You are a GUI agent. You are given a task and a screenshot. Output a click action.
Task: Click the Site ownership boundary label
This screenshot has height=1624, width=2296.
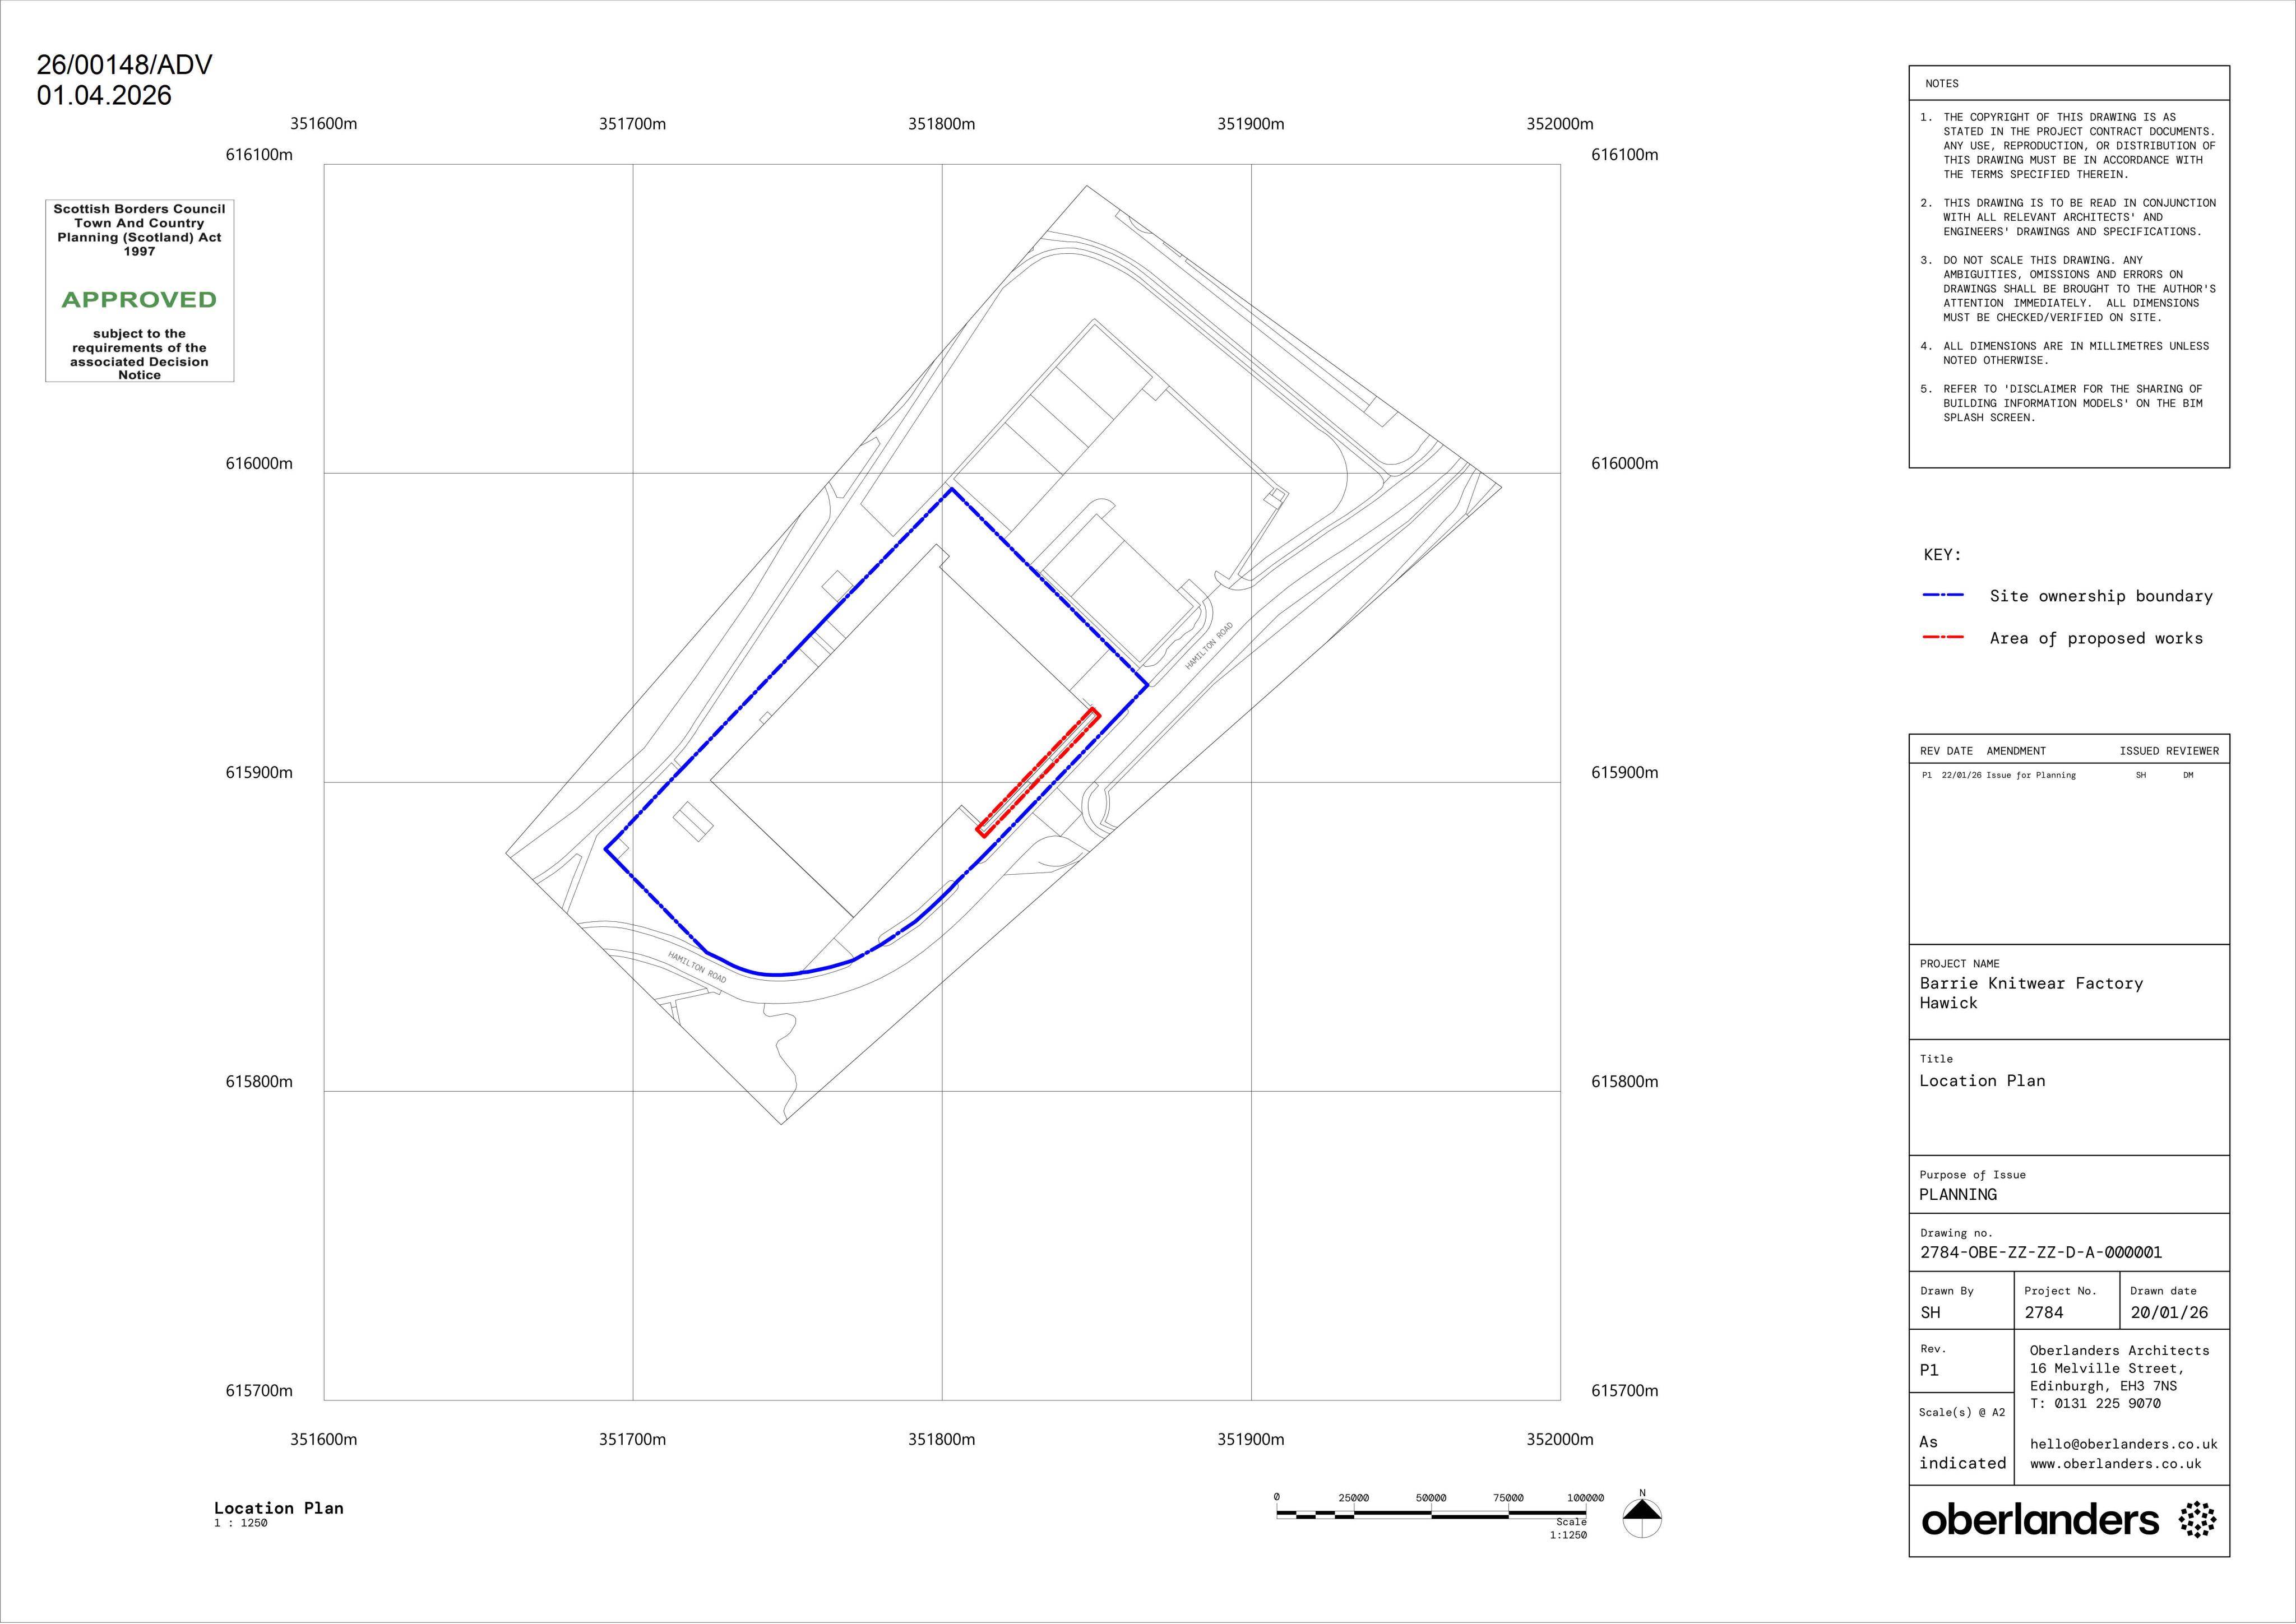point(2101,596)
